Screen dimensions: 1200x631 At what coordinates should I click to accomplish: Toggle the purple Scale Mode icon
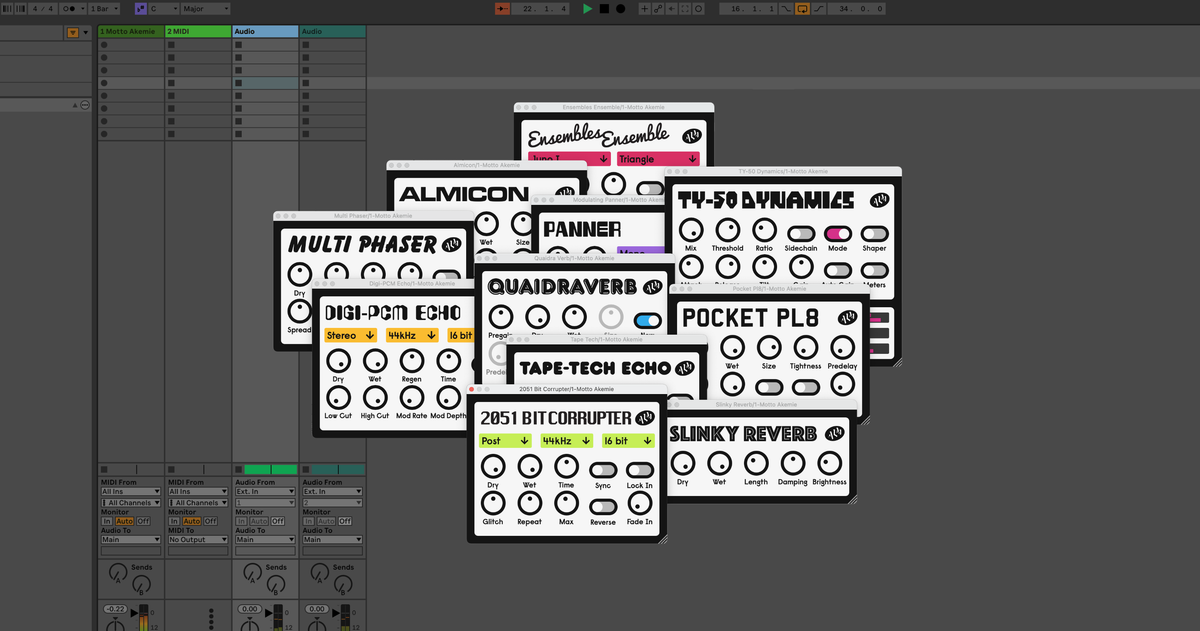(141, 8)
